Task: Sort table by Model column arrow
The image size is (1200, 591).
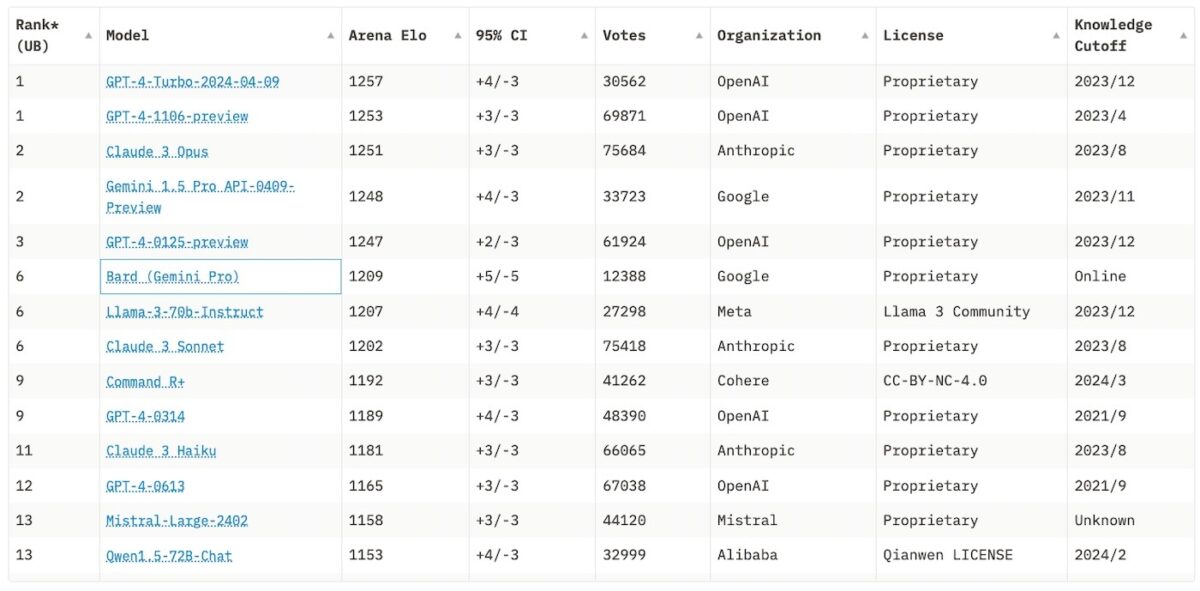Action: click(331, 35)
